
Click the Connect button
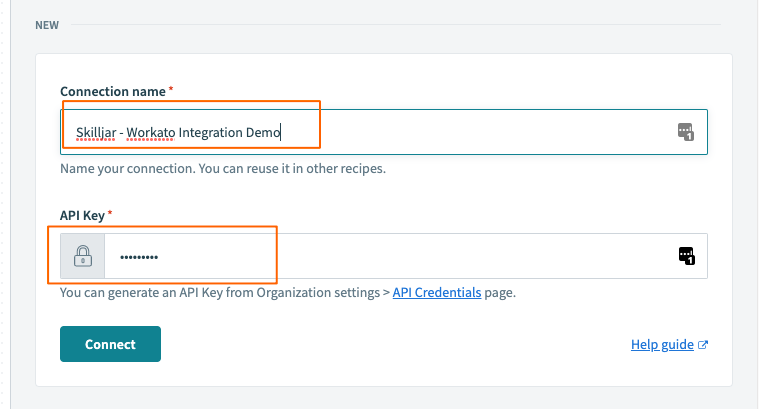coord(110,344)
